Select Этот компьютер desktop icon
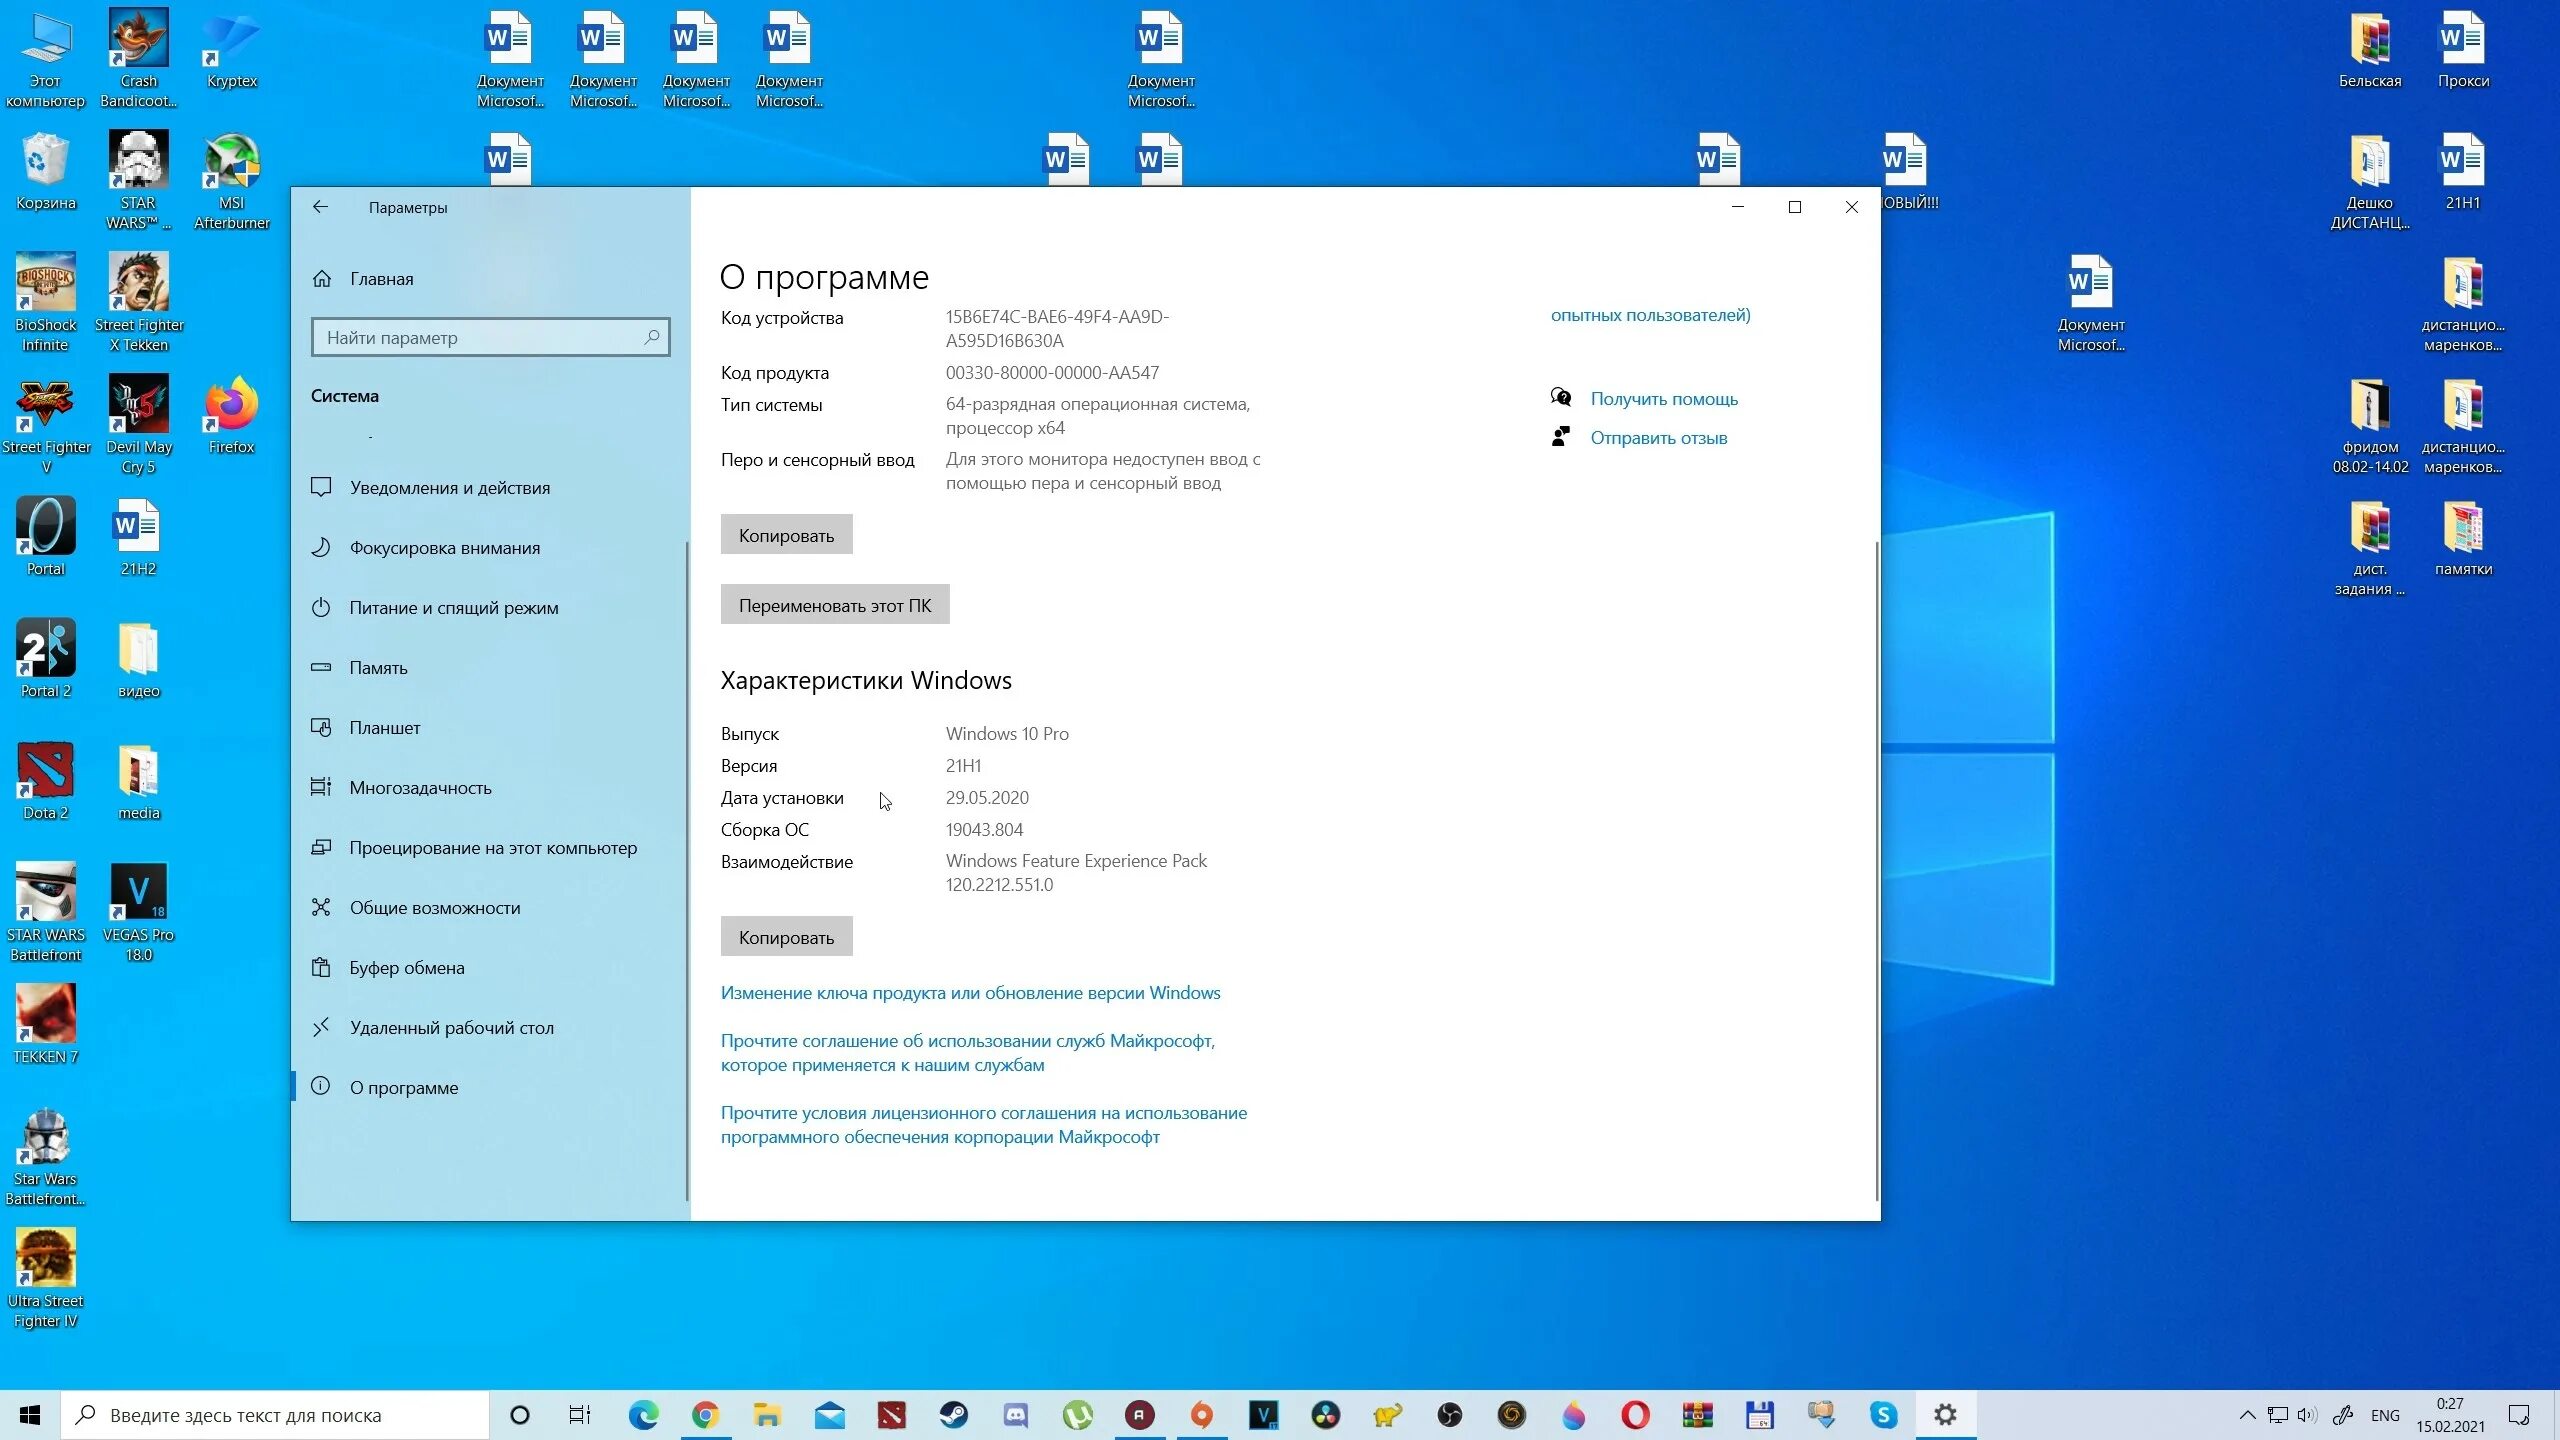The image size is (2560, 1440). tap(45, 59)
